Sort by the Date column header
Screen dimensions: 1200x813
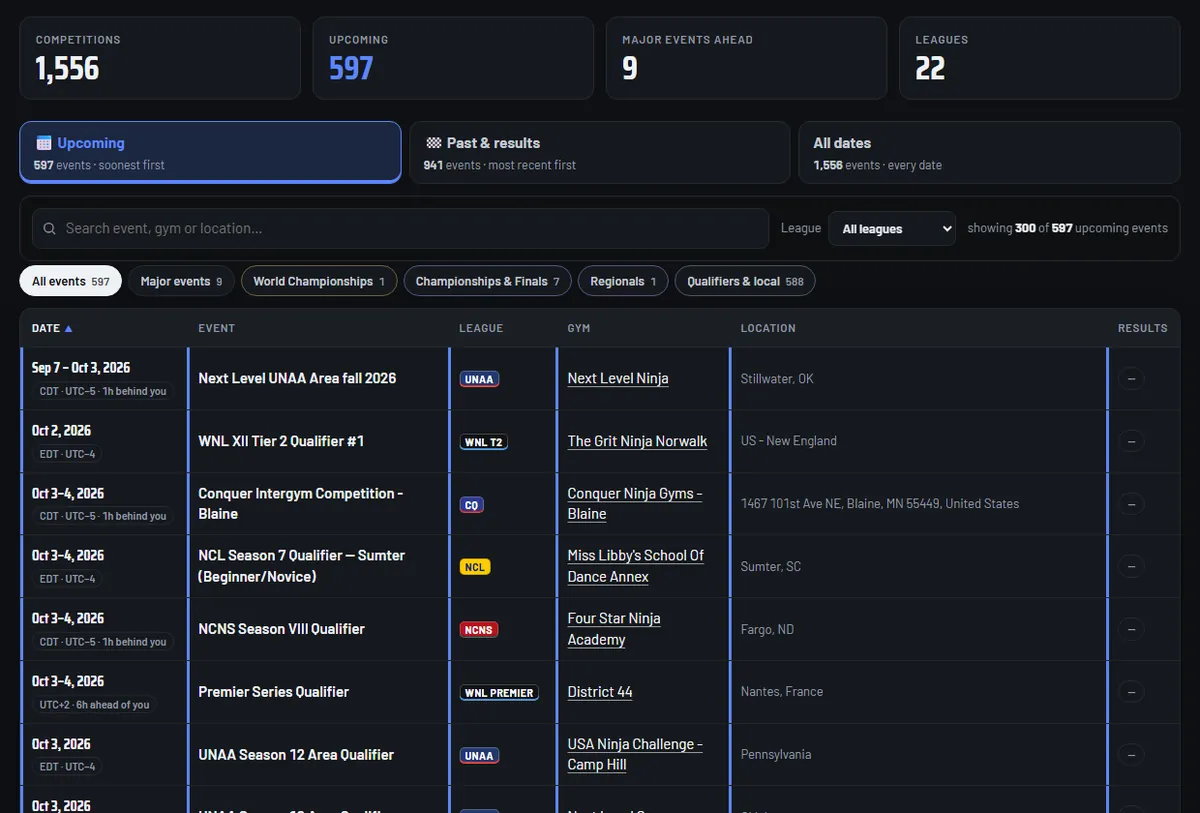point(52,328)
